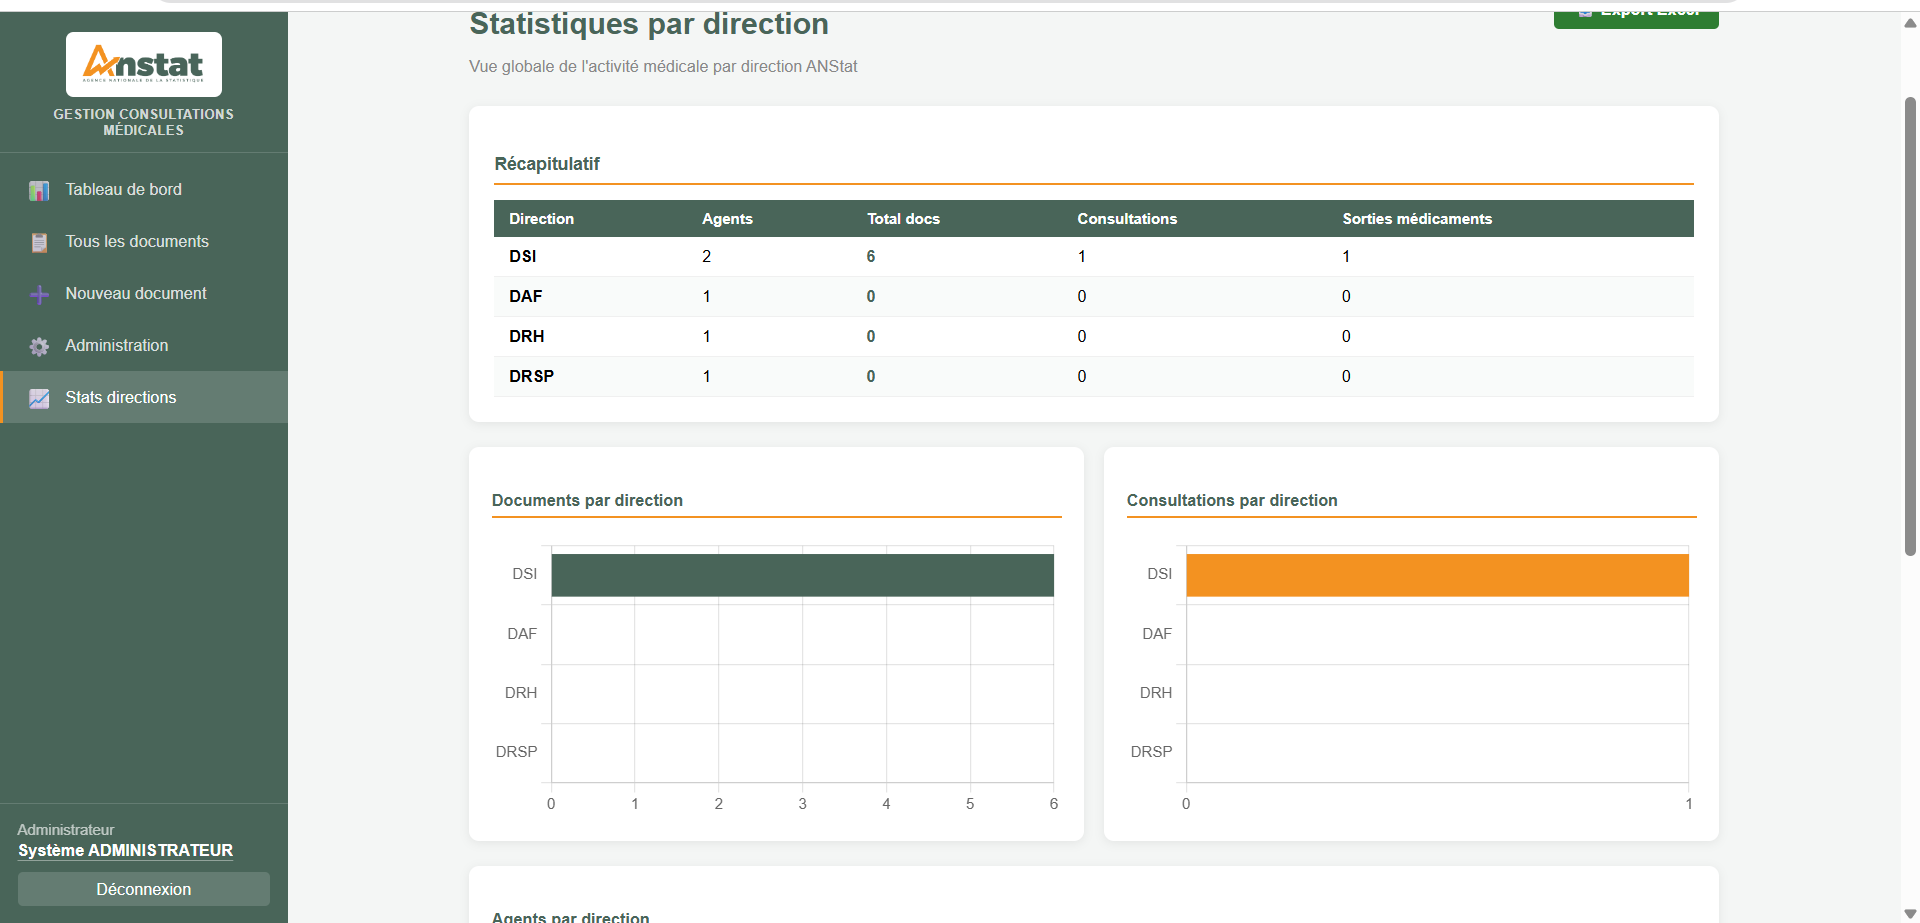Click the Tous les documents clipboard icon

pyautogui.click(x=39, y=242)
